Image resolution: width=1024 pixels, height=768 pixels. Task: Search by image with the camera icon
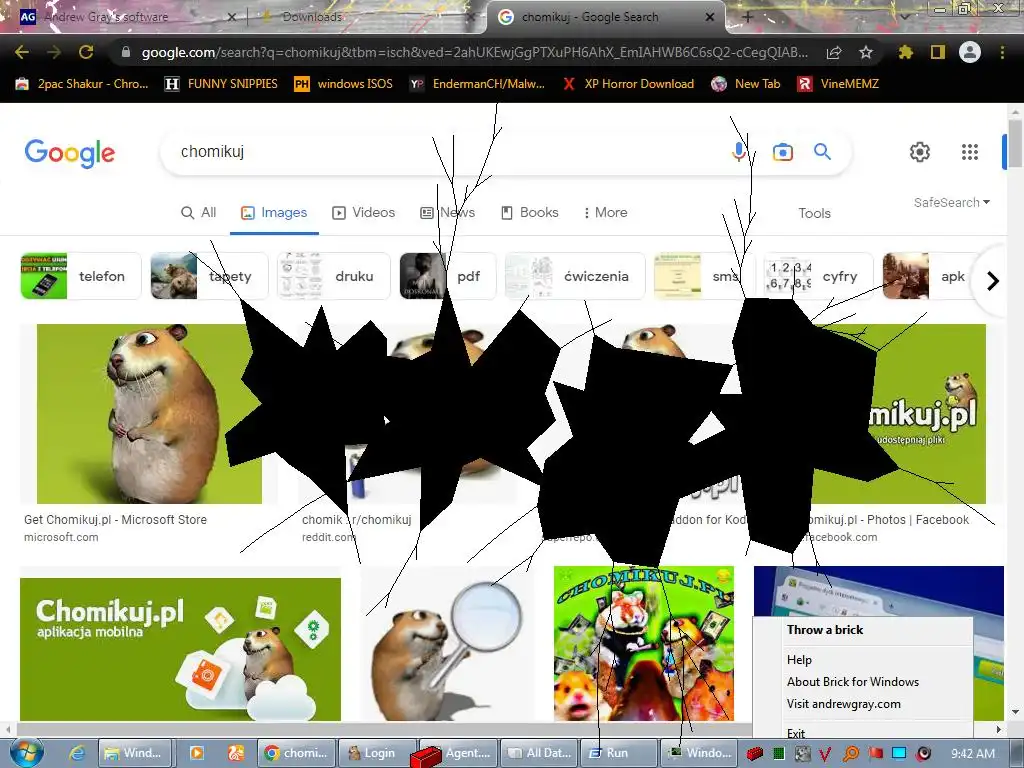(x=782, y=152)
